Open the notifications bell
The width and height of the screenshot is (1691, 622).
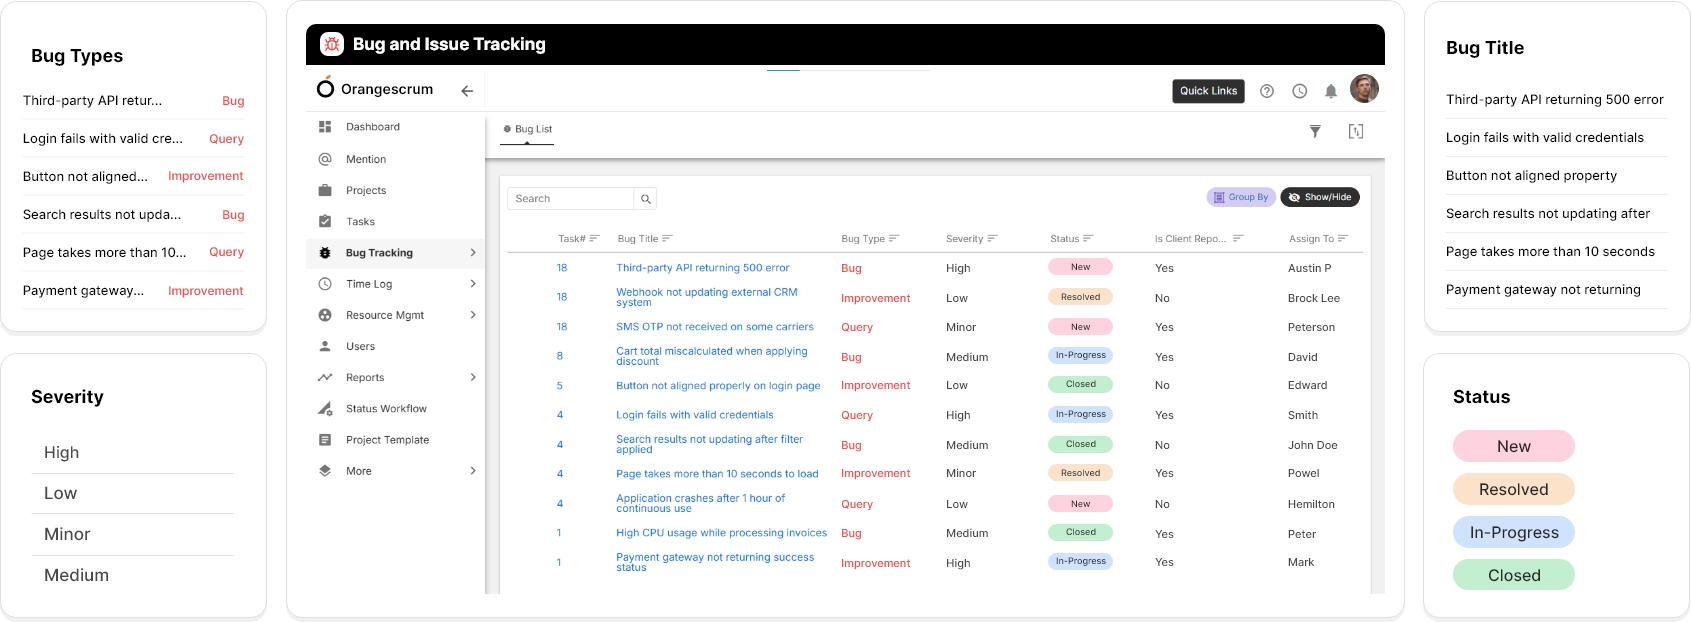click(1330, 91)
